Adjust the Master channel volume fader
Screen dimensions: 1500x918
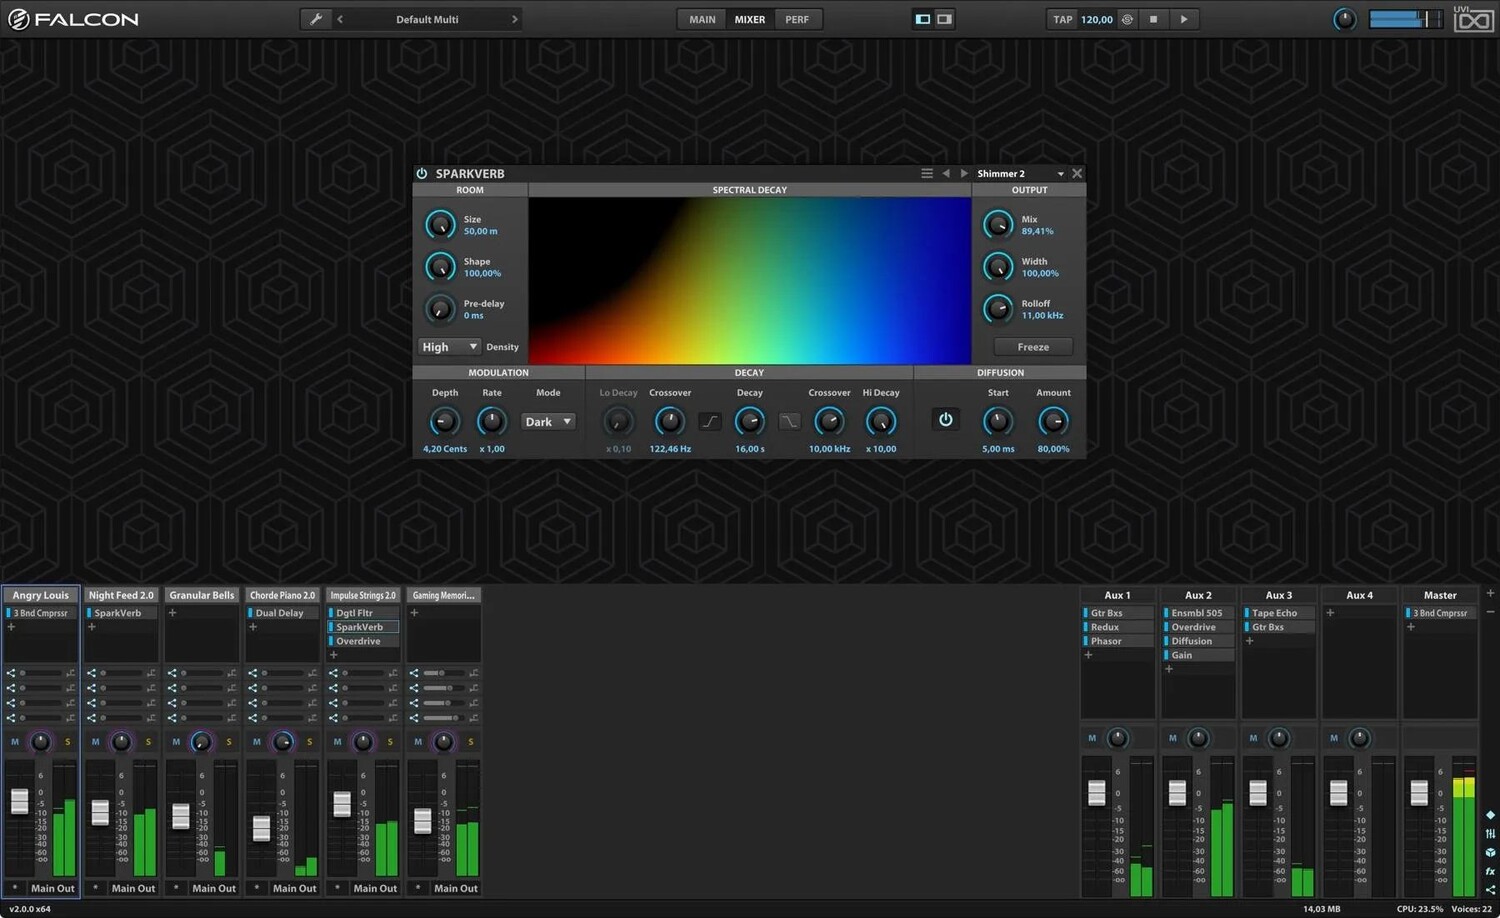1419,793
